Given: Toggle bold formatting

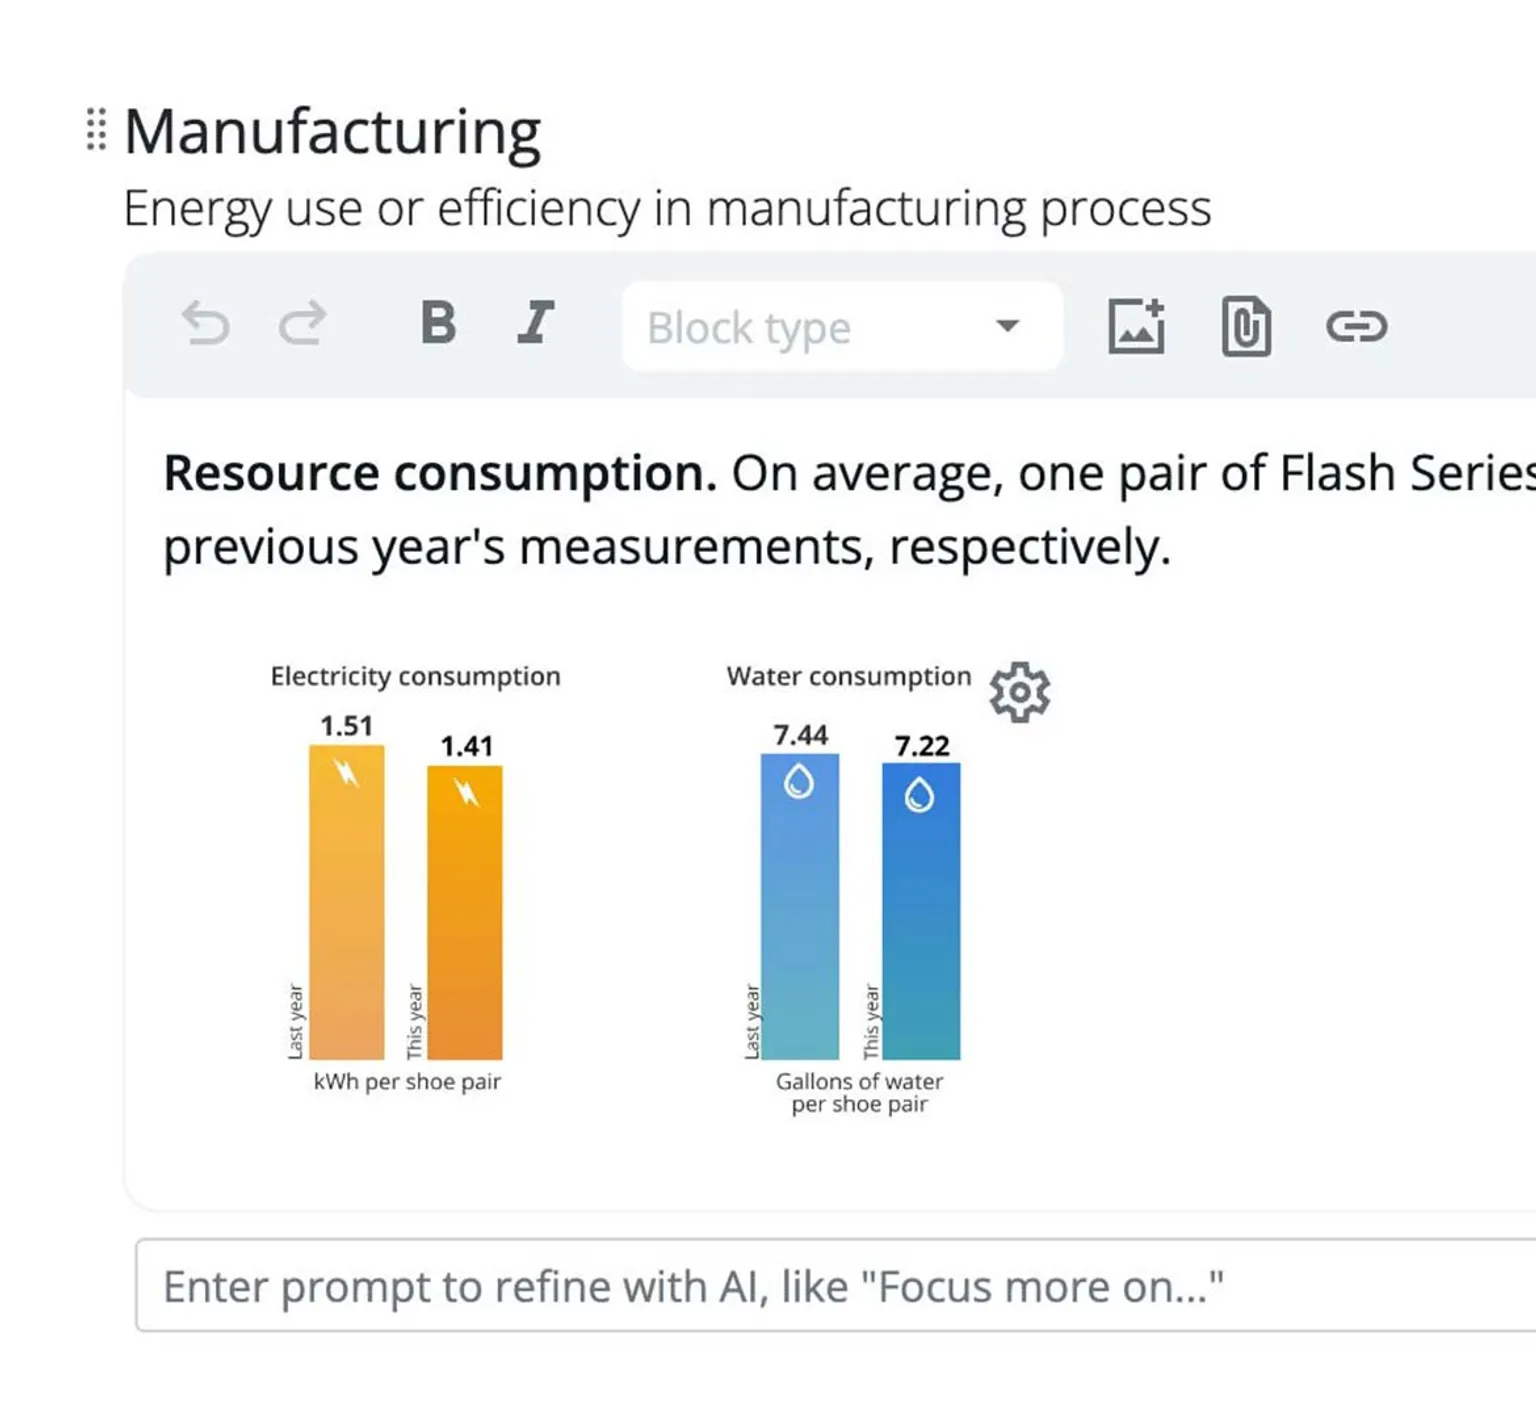Looking at the screenshot, I should 438,324.
